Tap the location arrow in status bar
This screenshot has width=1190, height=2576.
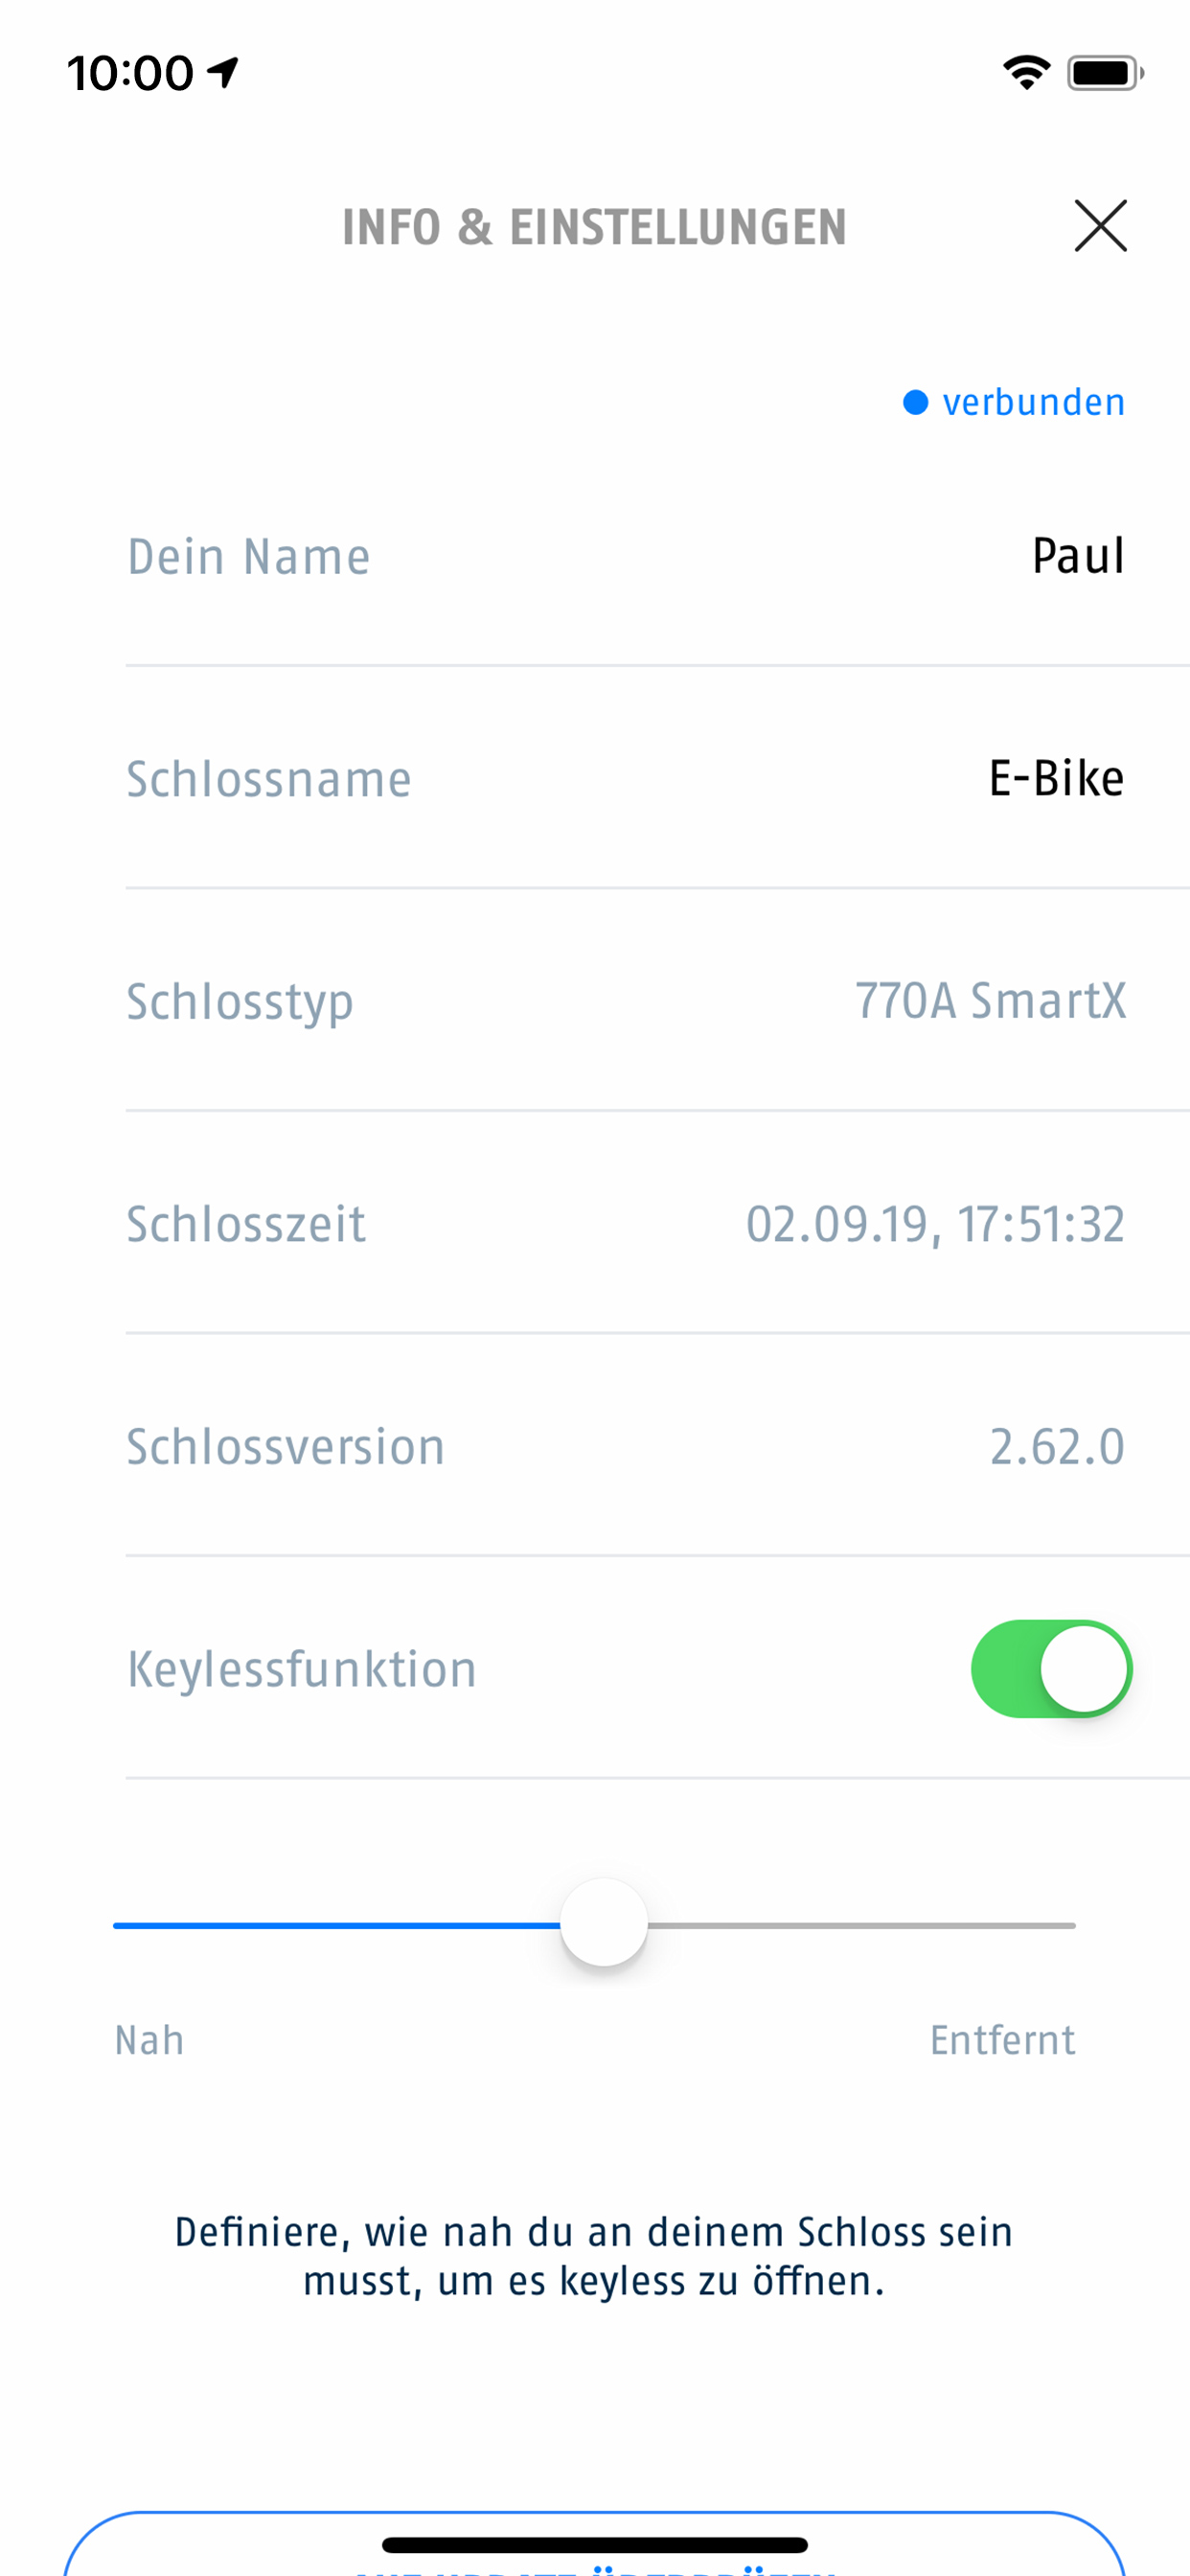click(223, 72)
